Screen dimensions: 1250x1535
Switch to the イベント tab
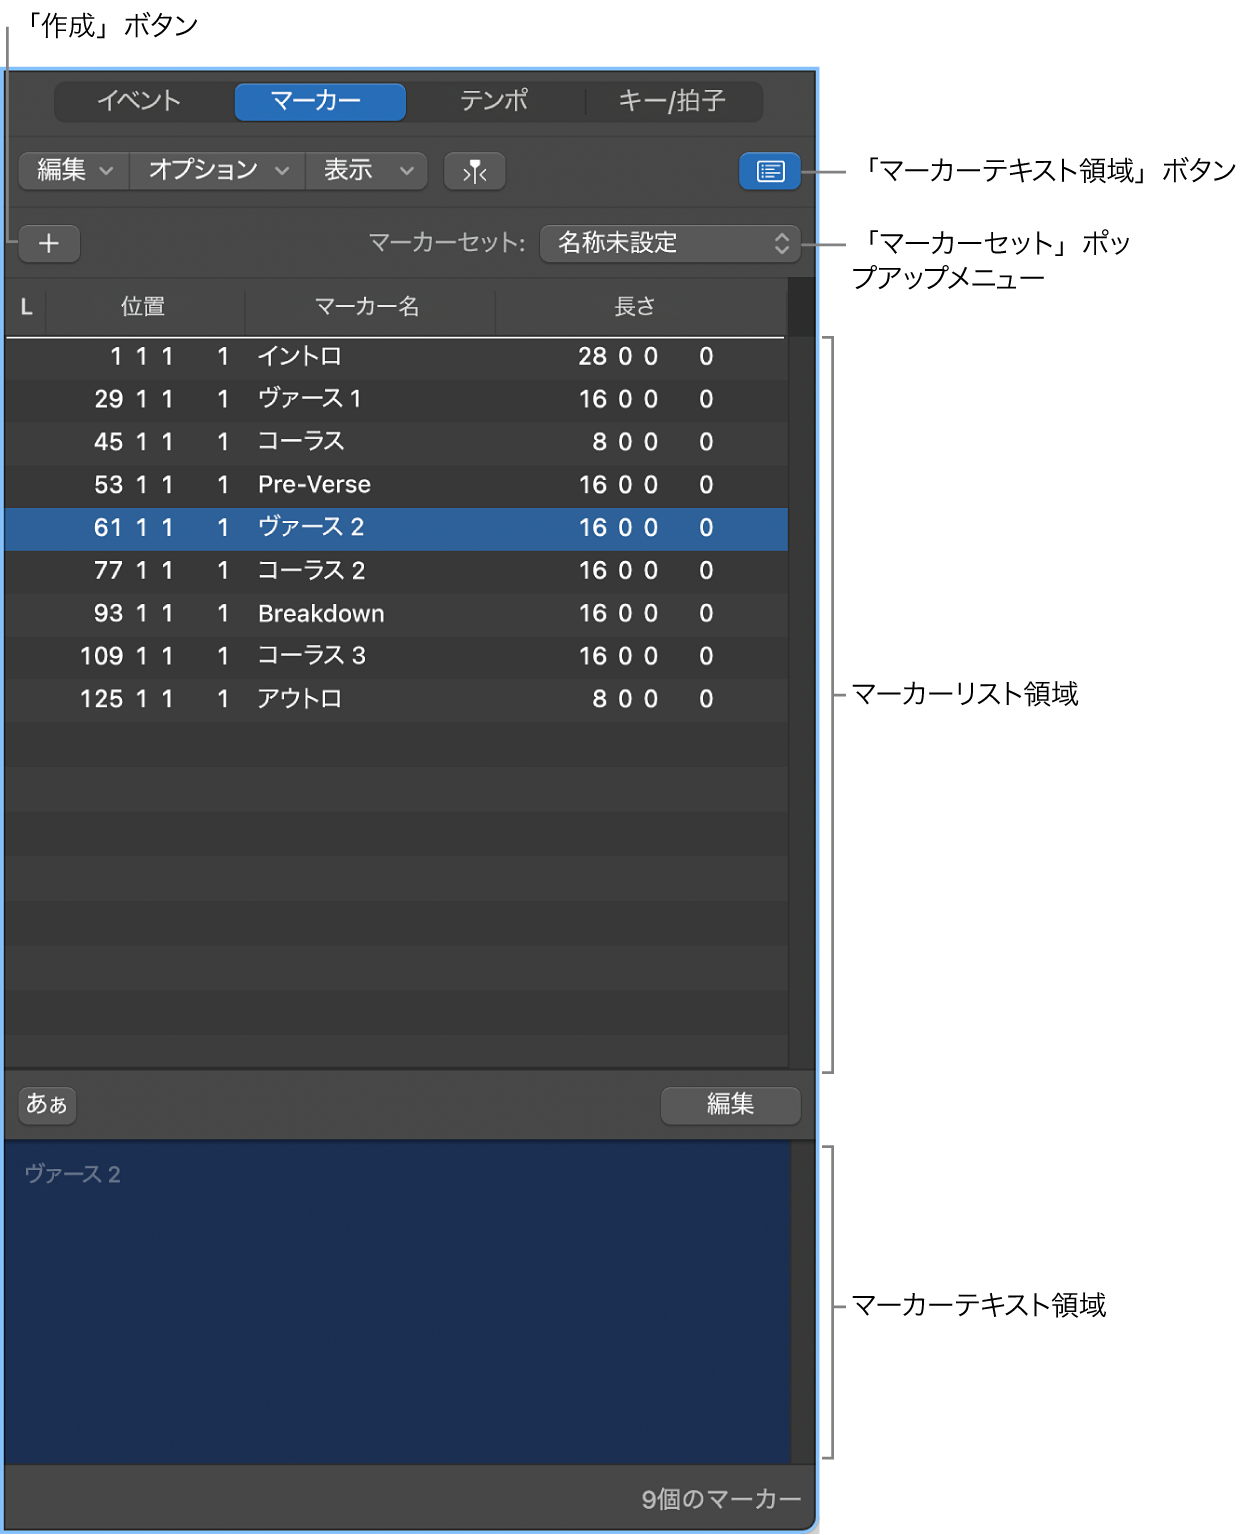[x=138, y=101]
